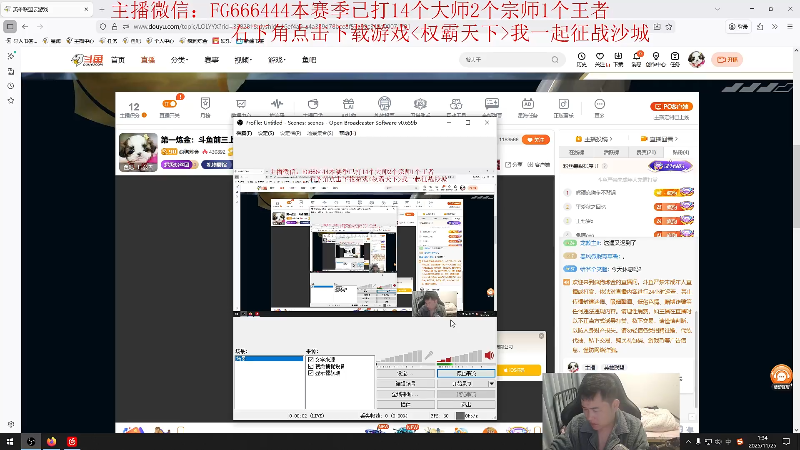This screenshot has width=800, height=450.
Task: Open the browser sidebar settings gear
Action: pos(11,424)
